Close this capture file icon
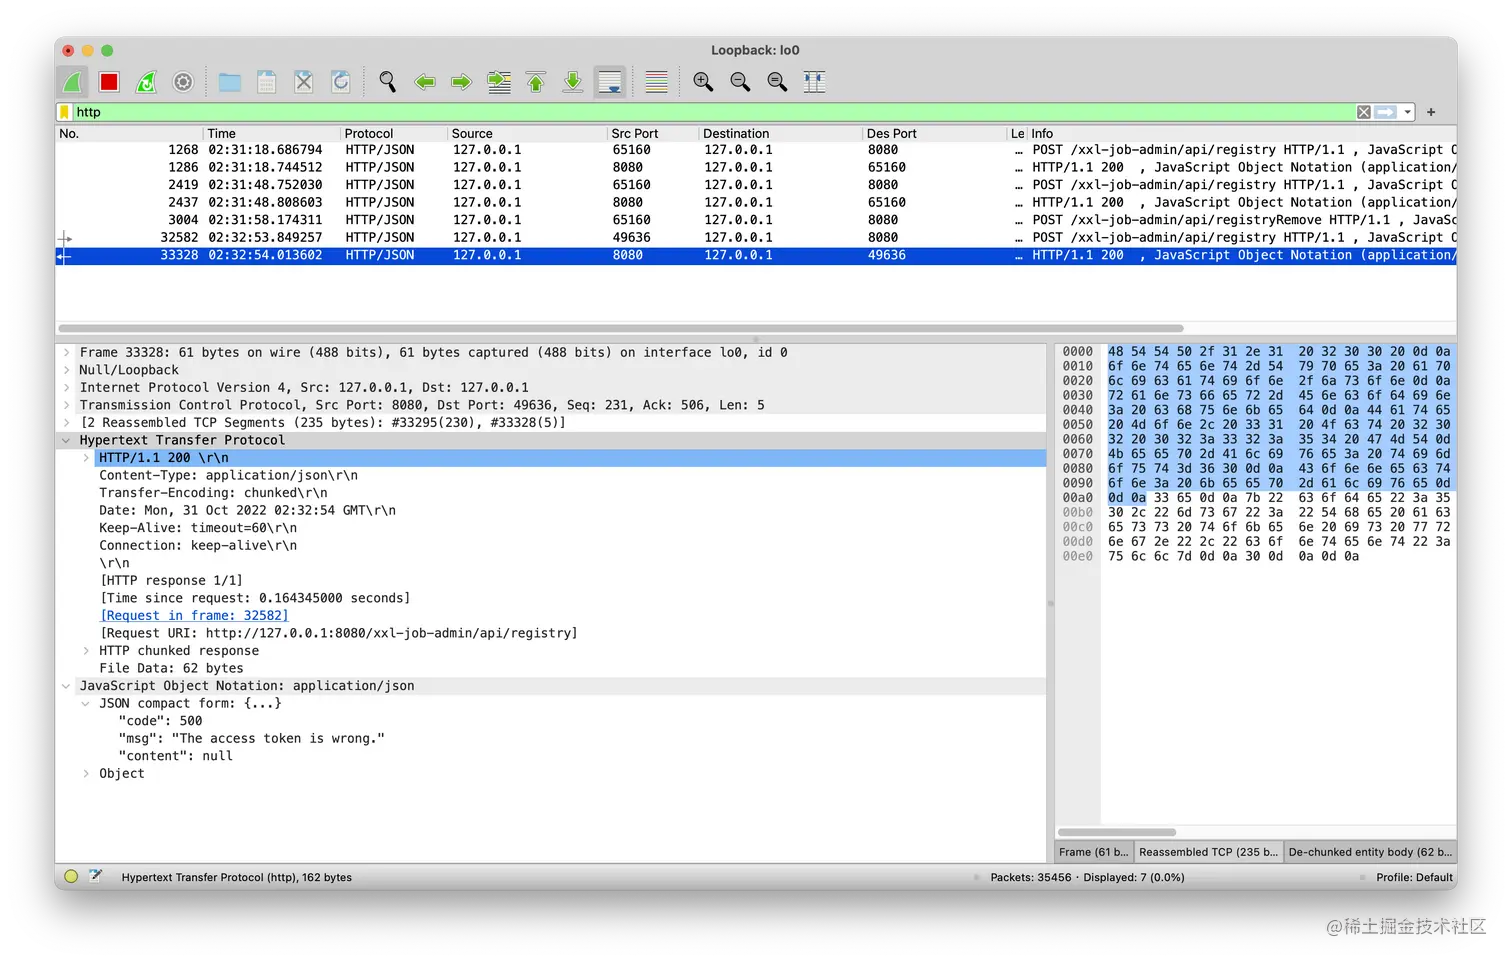1512x962 pixels. point(304,82)
